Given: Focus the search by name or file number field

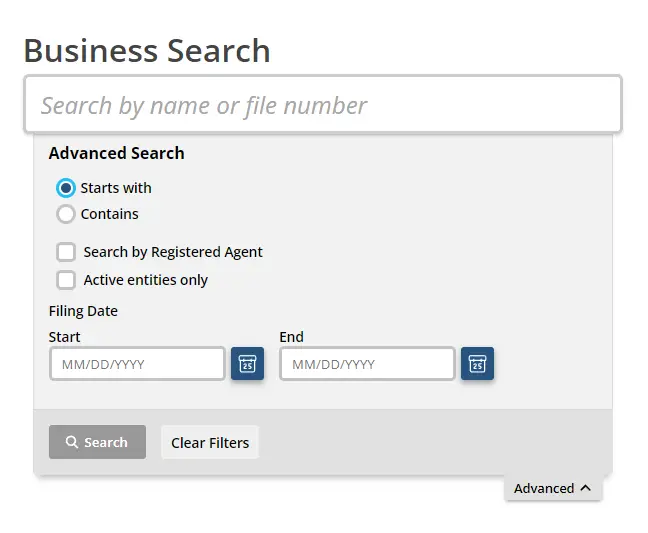Looking at the screenshot, I should (x=323, y=104).
